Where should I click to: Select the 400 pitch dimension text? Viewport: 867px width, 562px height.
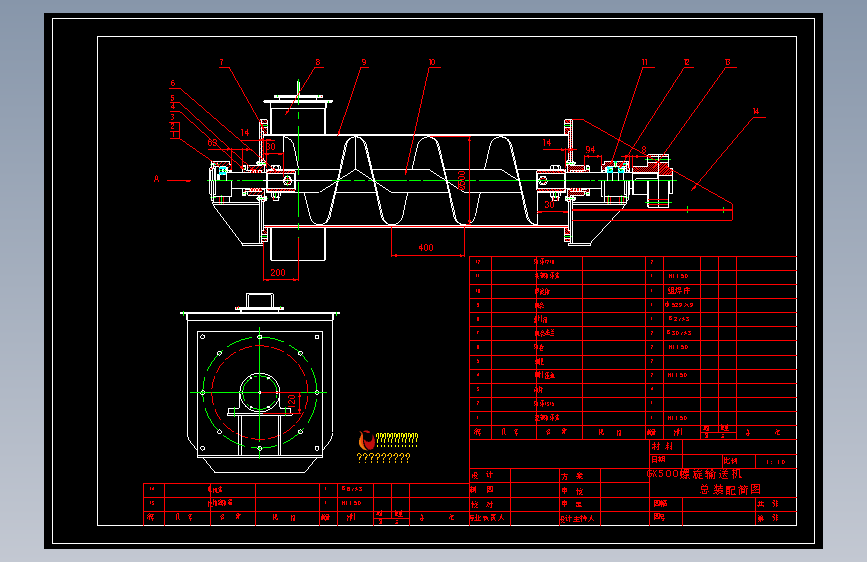click(x=426, y=248)
